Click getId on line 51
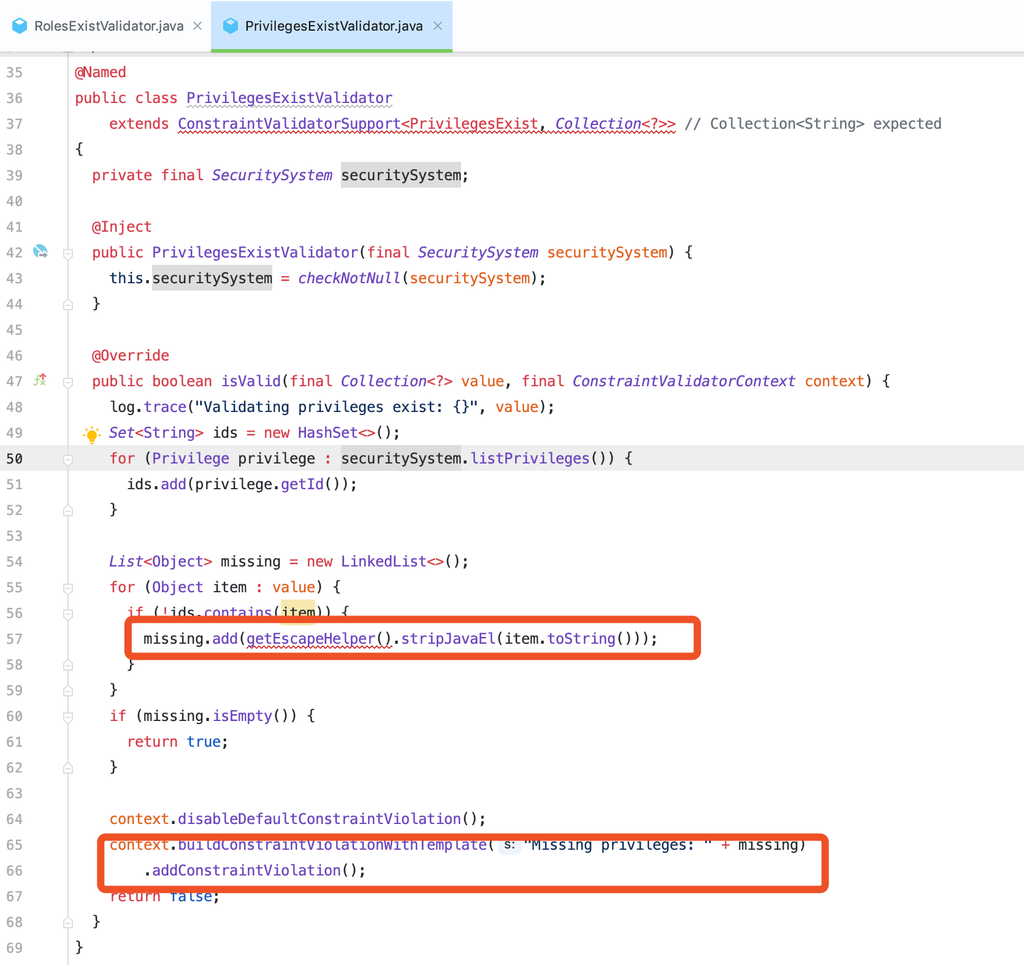This screenshot has width=1024, height=965. [x=302, y=484]
